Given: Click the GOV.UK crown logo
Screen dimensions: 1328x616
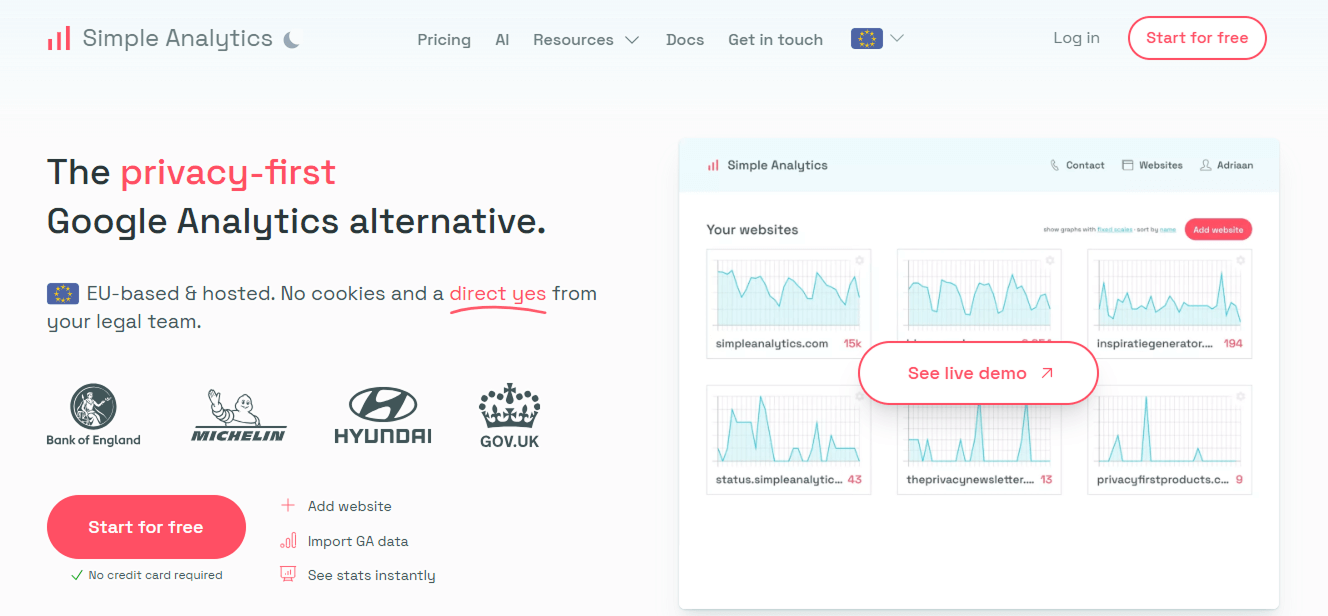Looking at the screenshot, I should 509,416.
